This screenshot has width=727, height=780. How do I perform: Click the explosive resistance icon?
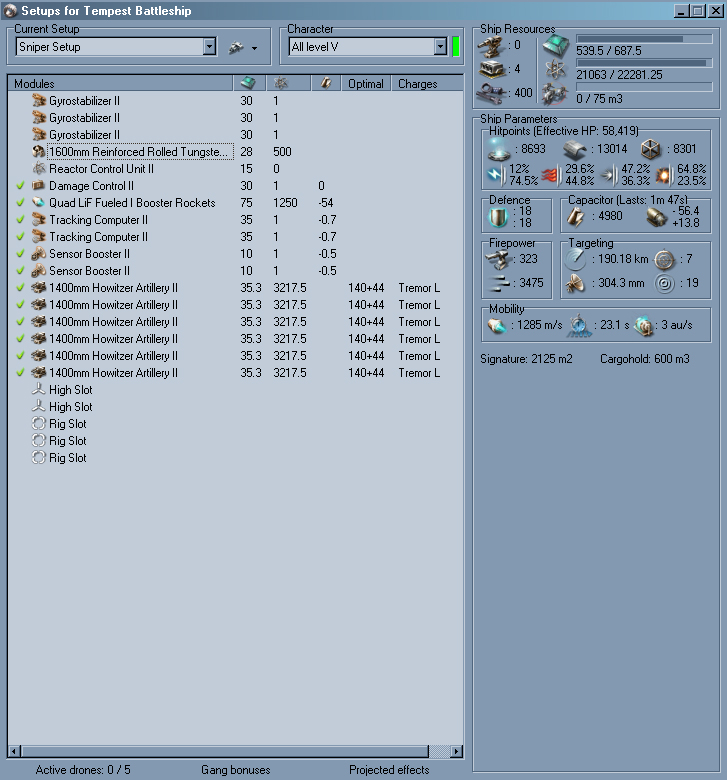pos(664,175)
